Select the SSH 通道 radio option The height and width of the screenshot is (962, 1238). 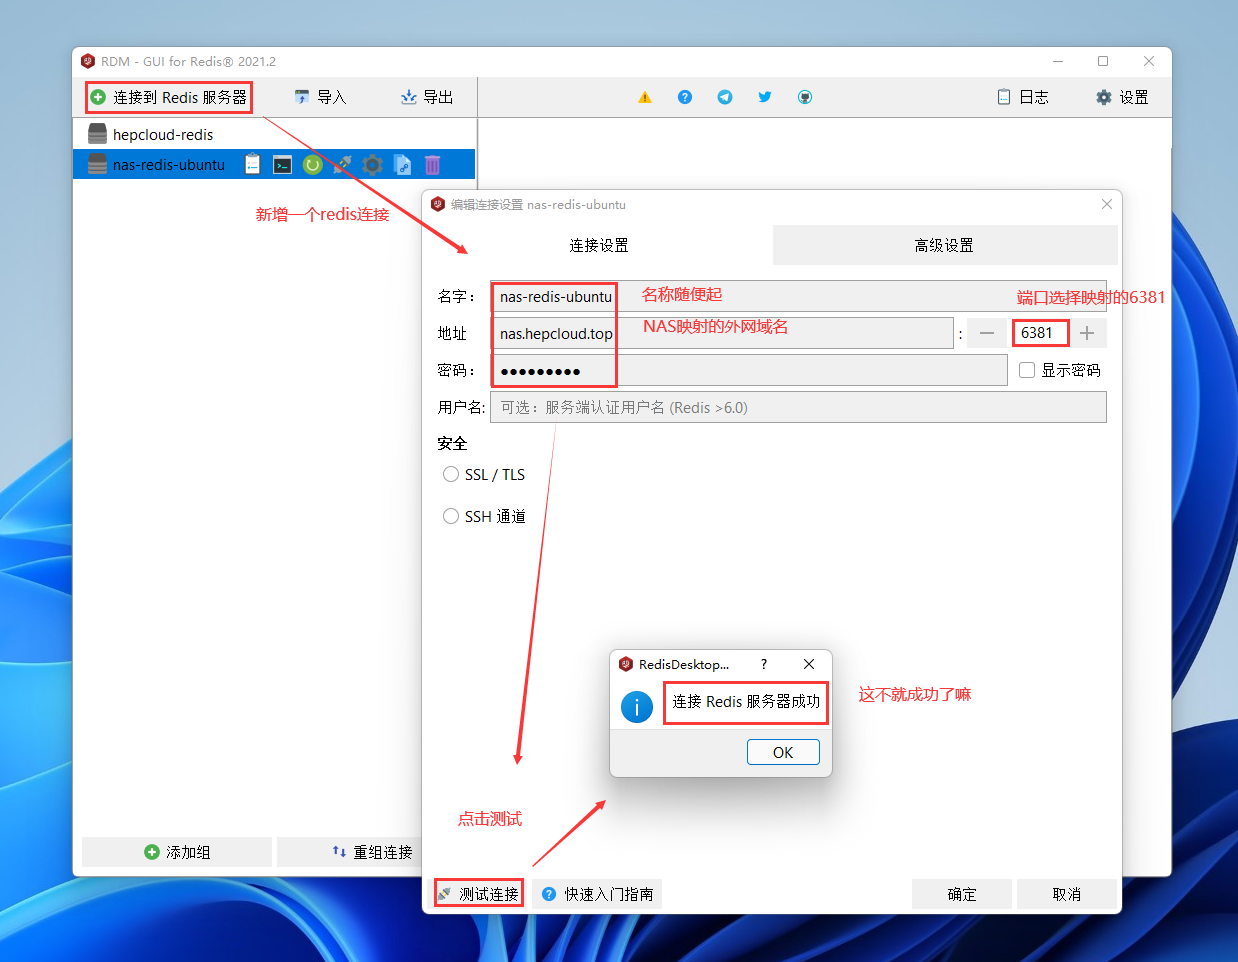451,516
